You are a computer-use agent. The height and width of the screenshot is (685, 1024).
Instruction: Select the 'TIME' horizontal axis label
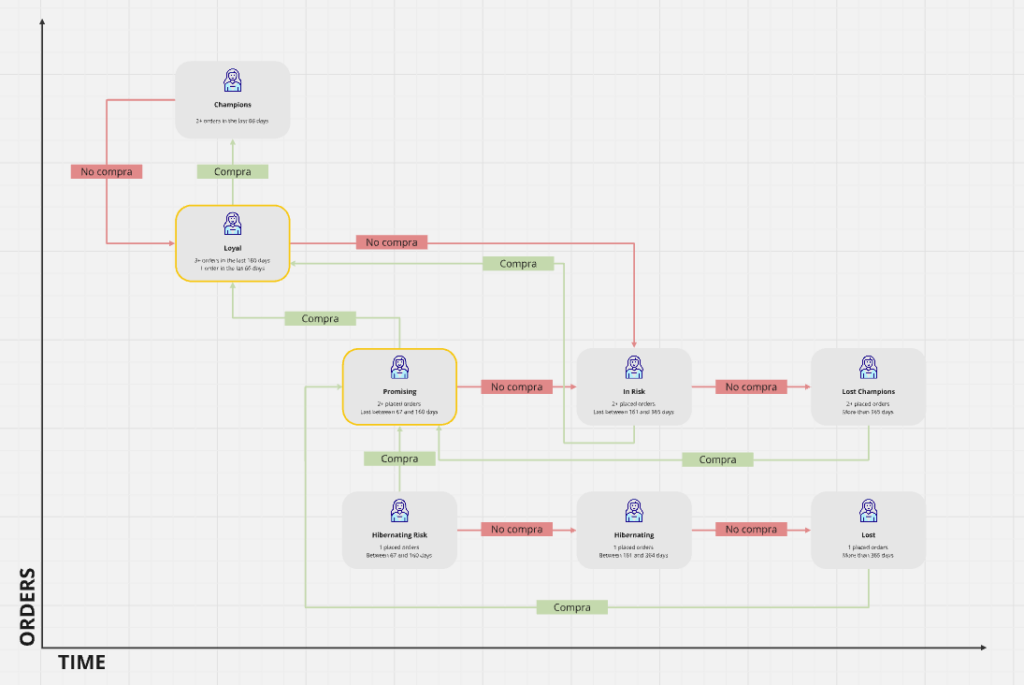(x=82, y=662)
